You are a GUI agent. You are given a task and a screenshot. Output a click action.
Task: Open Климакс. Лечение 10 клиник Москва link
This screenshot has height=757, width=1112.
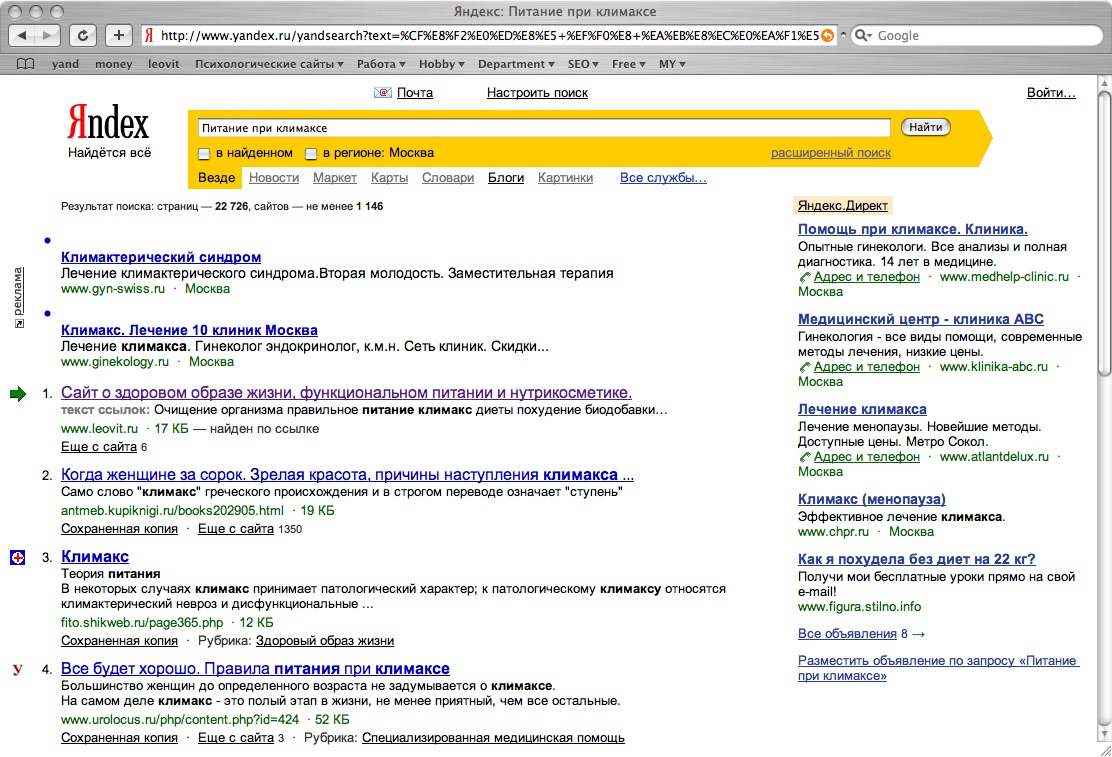(189, 330)
